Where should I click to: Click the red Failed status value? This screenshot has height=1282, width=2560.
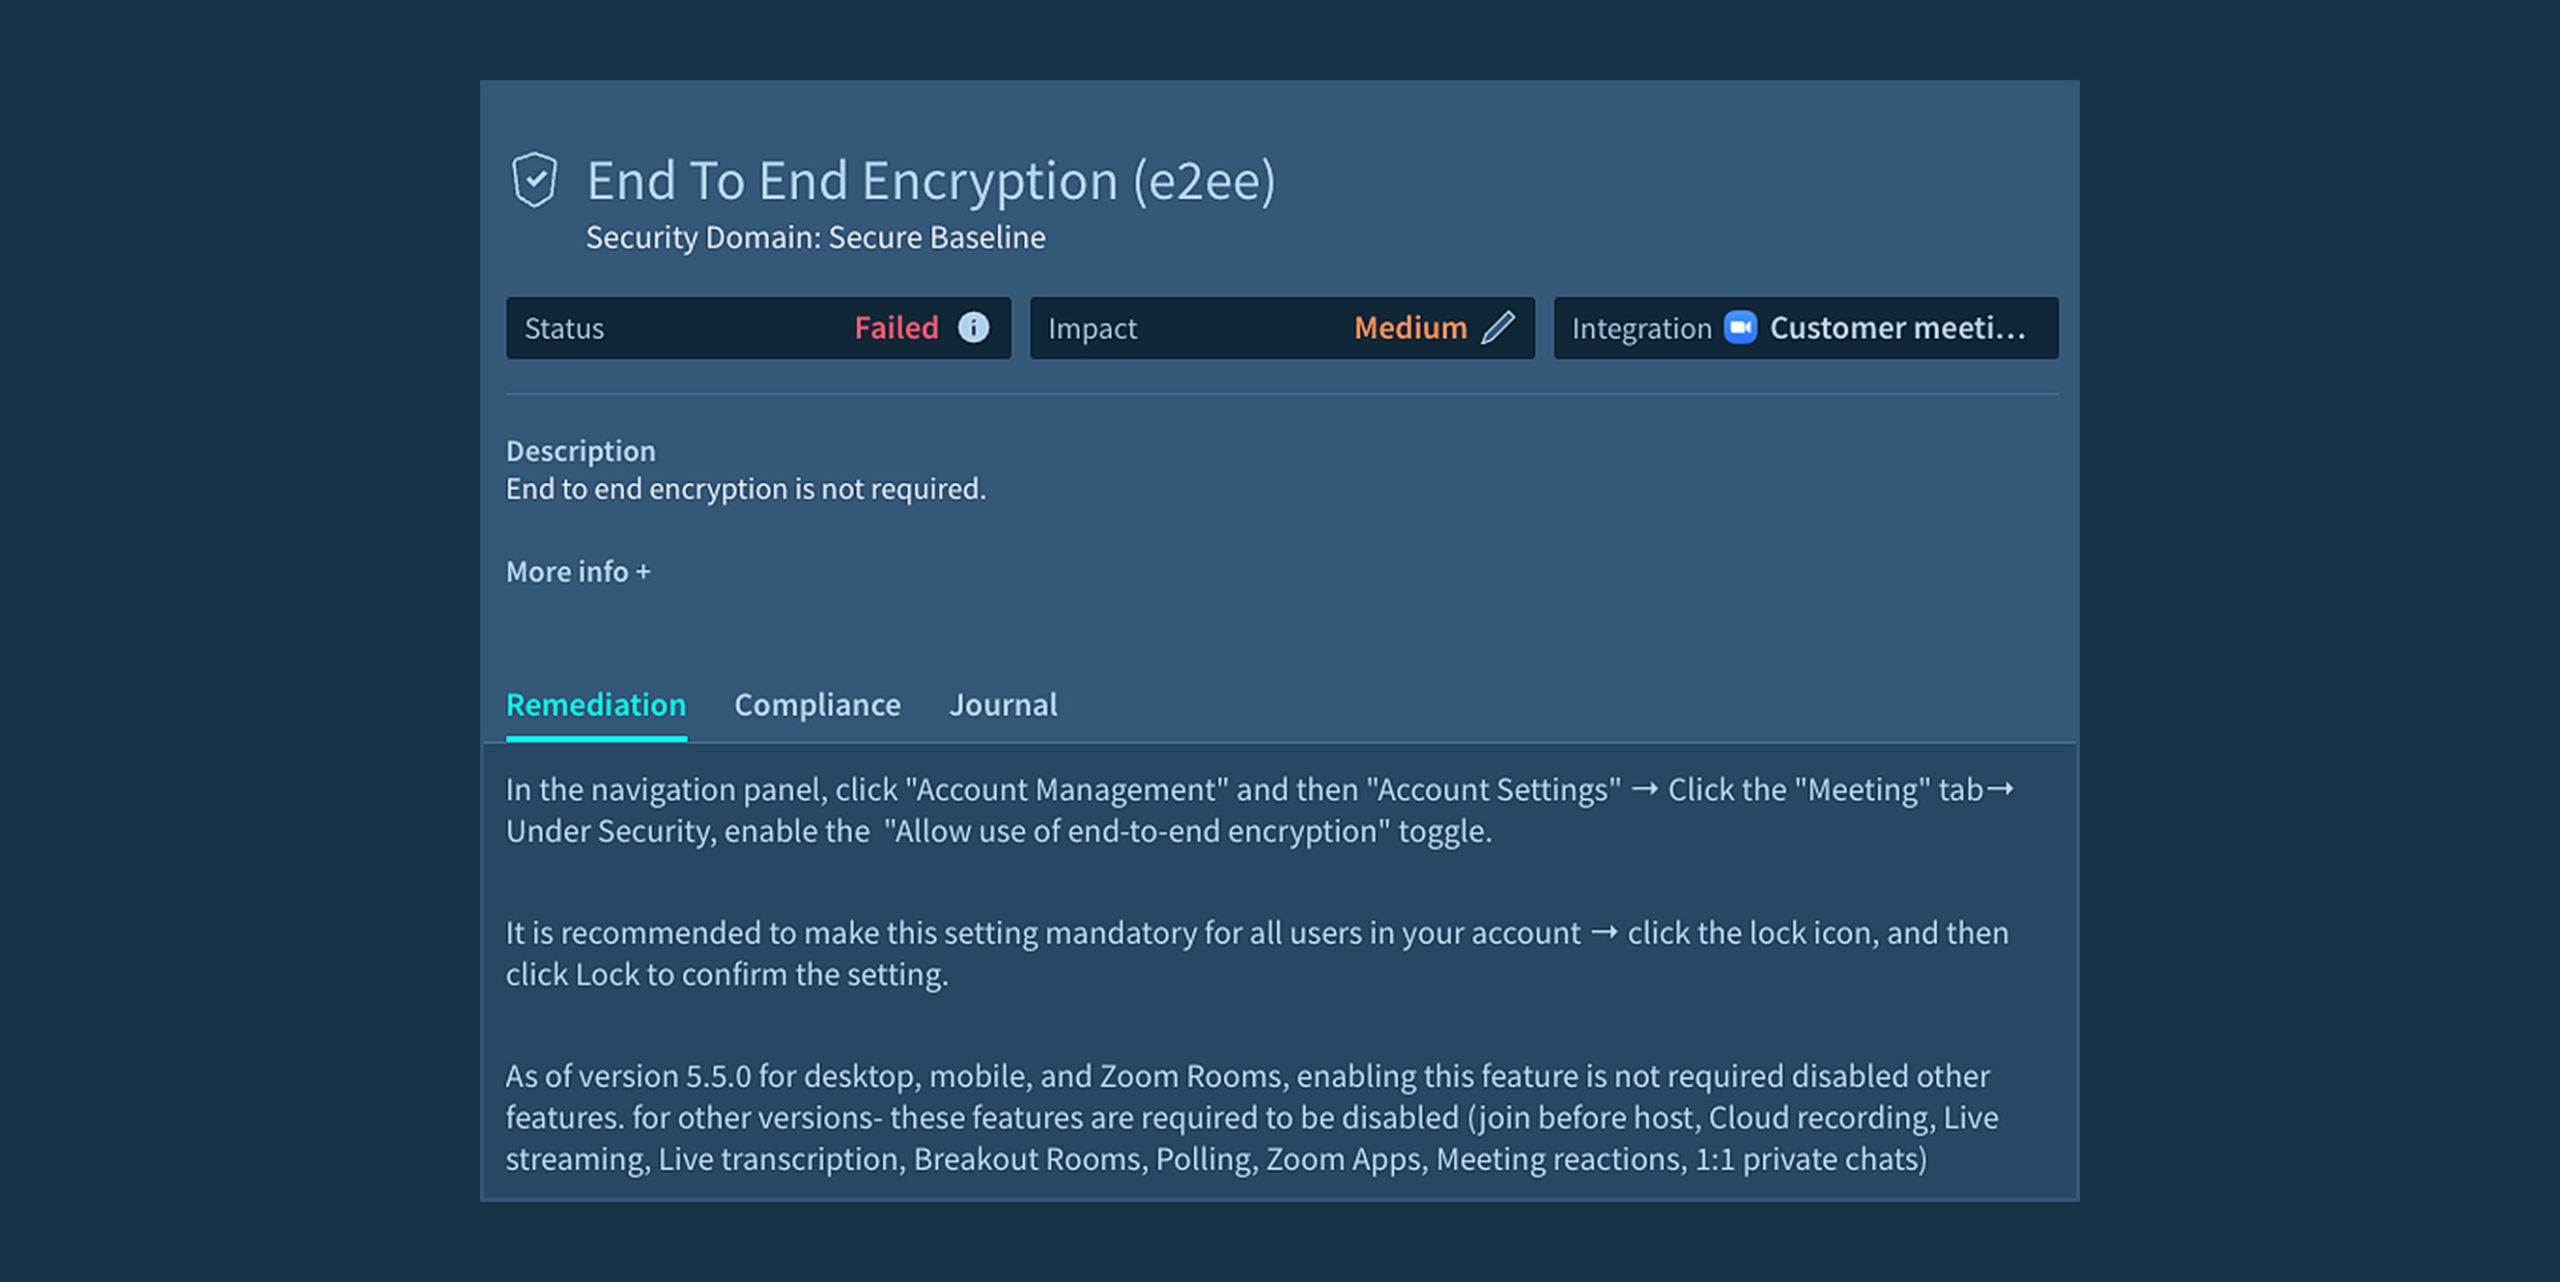pos(896,327)
